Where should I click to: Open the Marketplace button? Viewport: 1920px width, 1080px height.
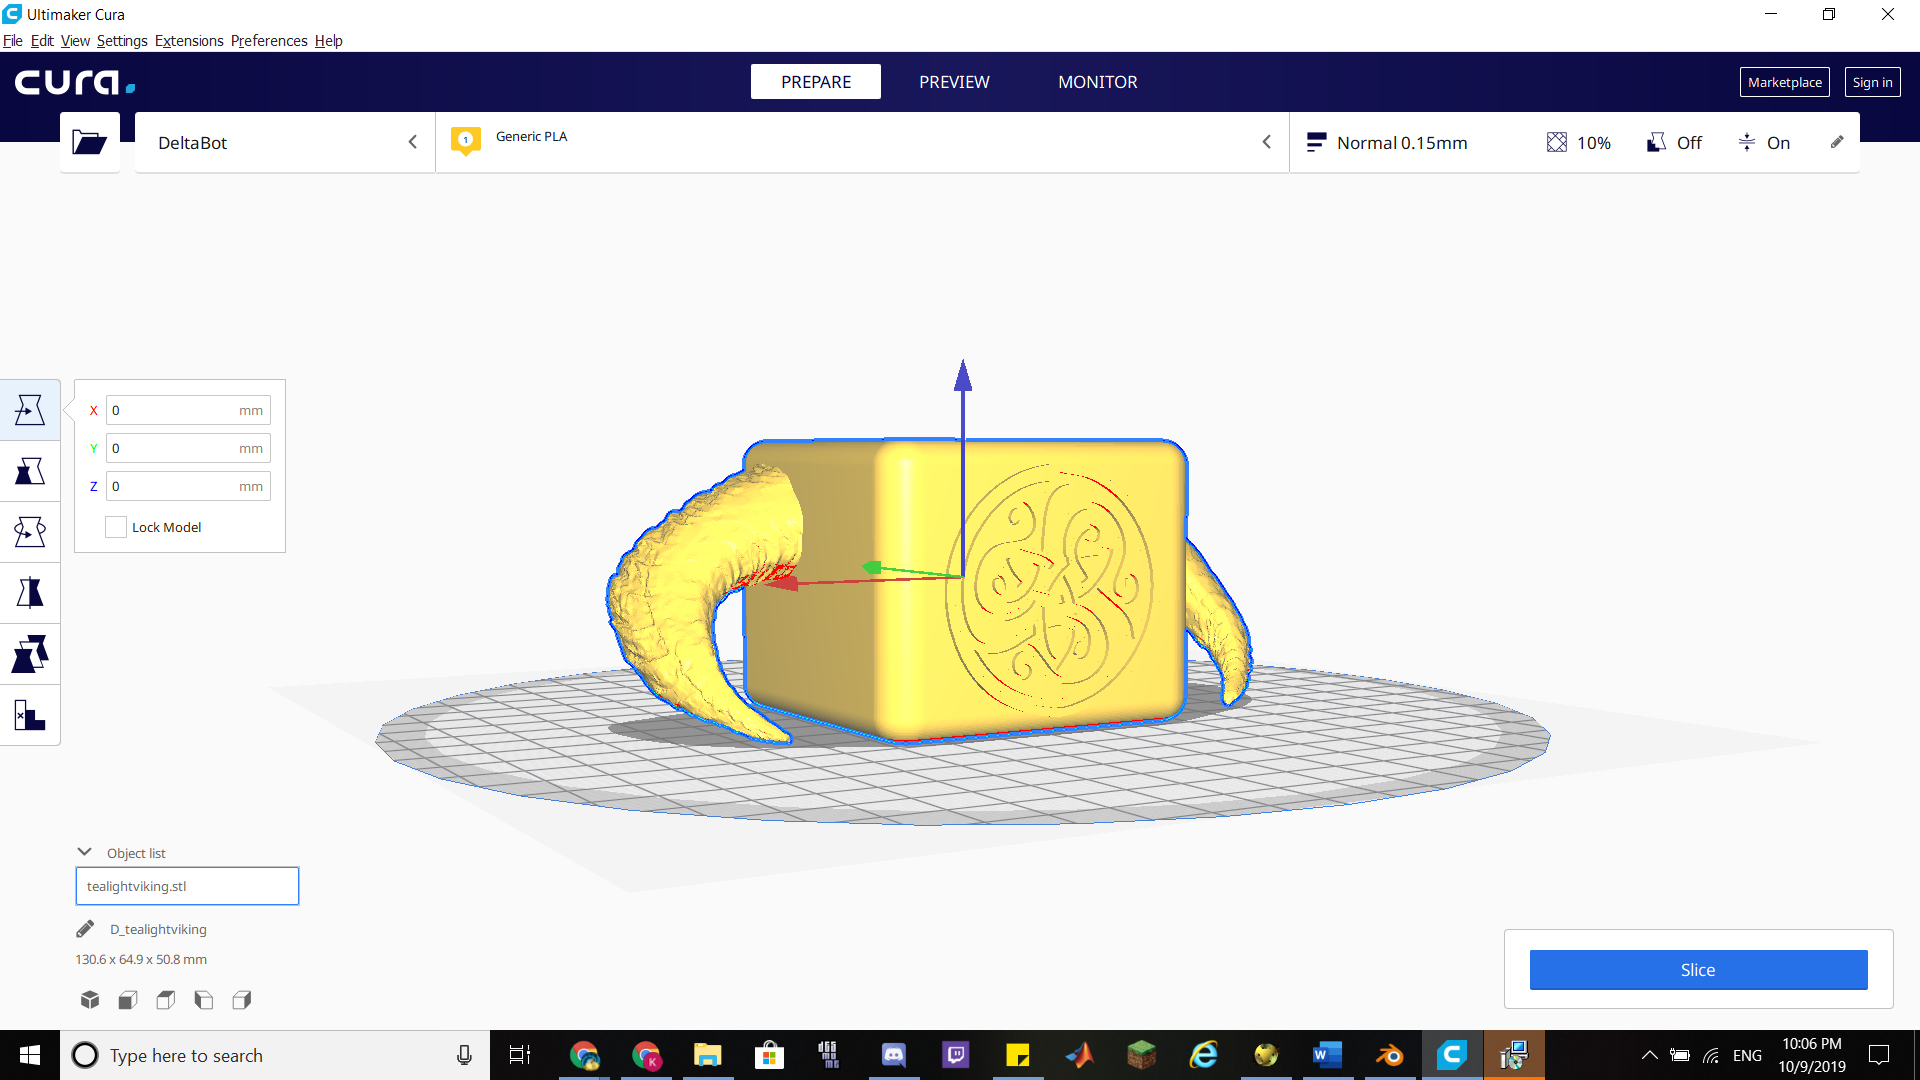pyautogui.click(x=1784, y=82)
